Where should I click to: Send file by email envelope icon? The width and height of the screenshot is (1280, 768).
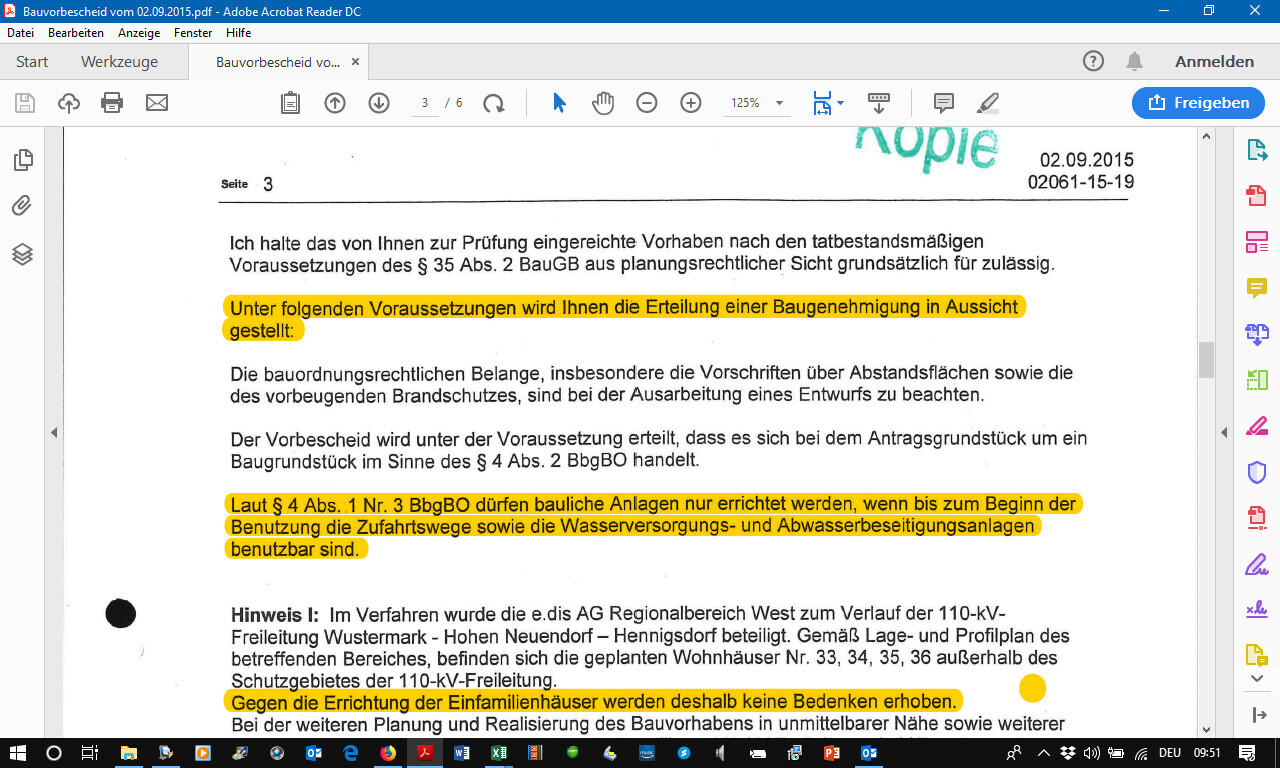pyautogui.click(x=157, y=103)
